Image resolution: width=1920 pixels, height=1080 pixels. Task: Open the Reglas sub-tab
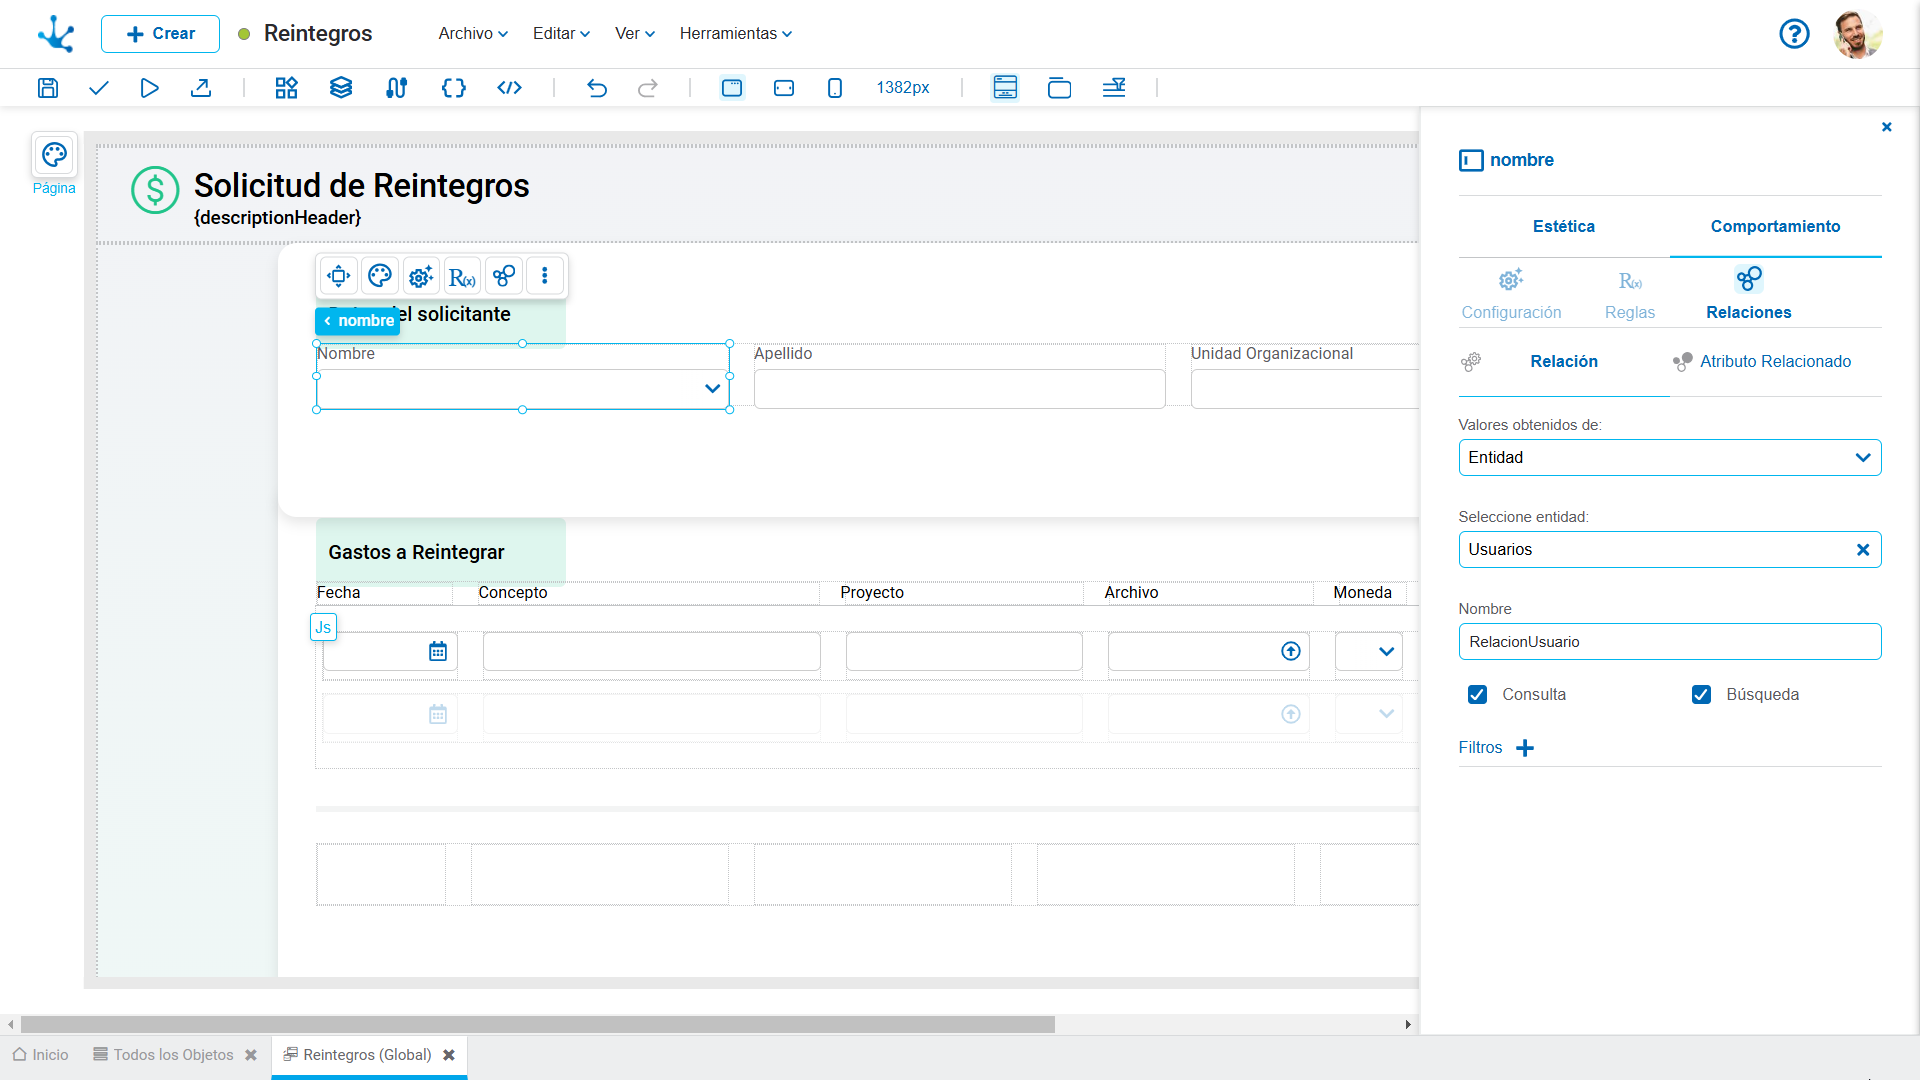(1630, 294)
